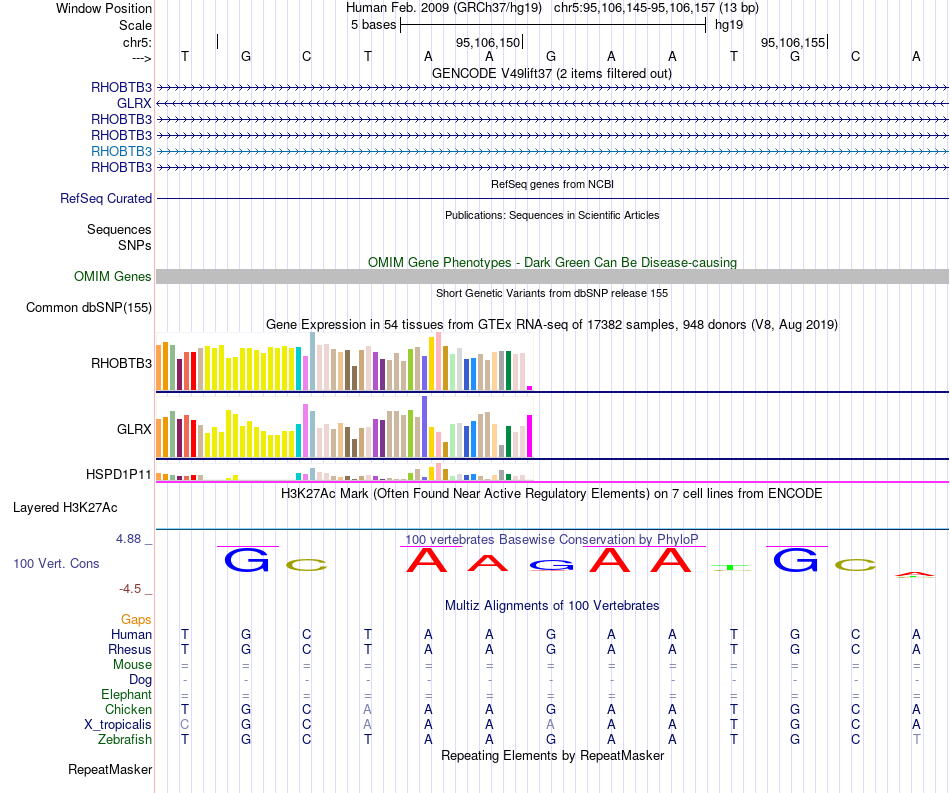Click the RHOBTB3 GTEx expression bar chart
Viewport: 950px width, 793px height.
[344, 362]
